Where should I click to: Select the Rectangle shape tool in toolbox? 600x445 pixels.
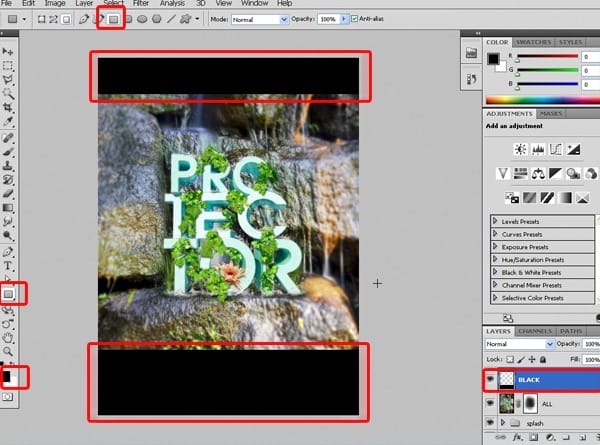point(8,294)
